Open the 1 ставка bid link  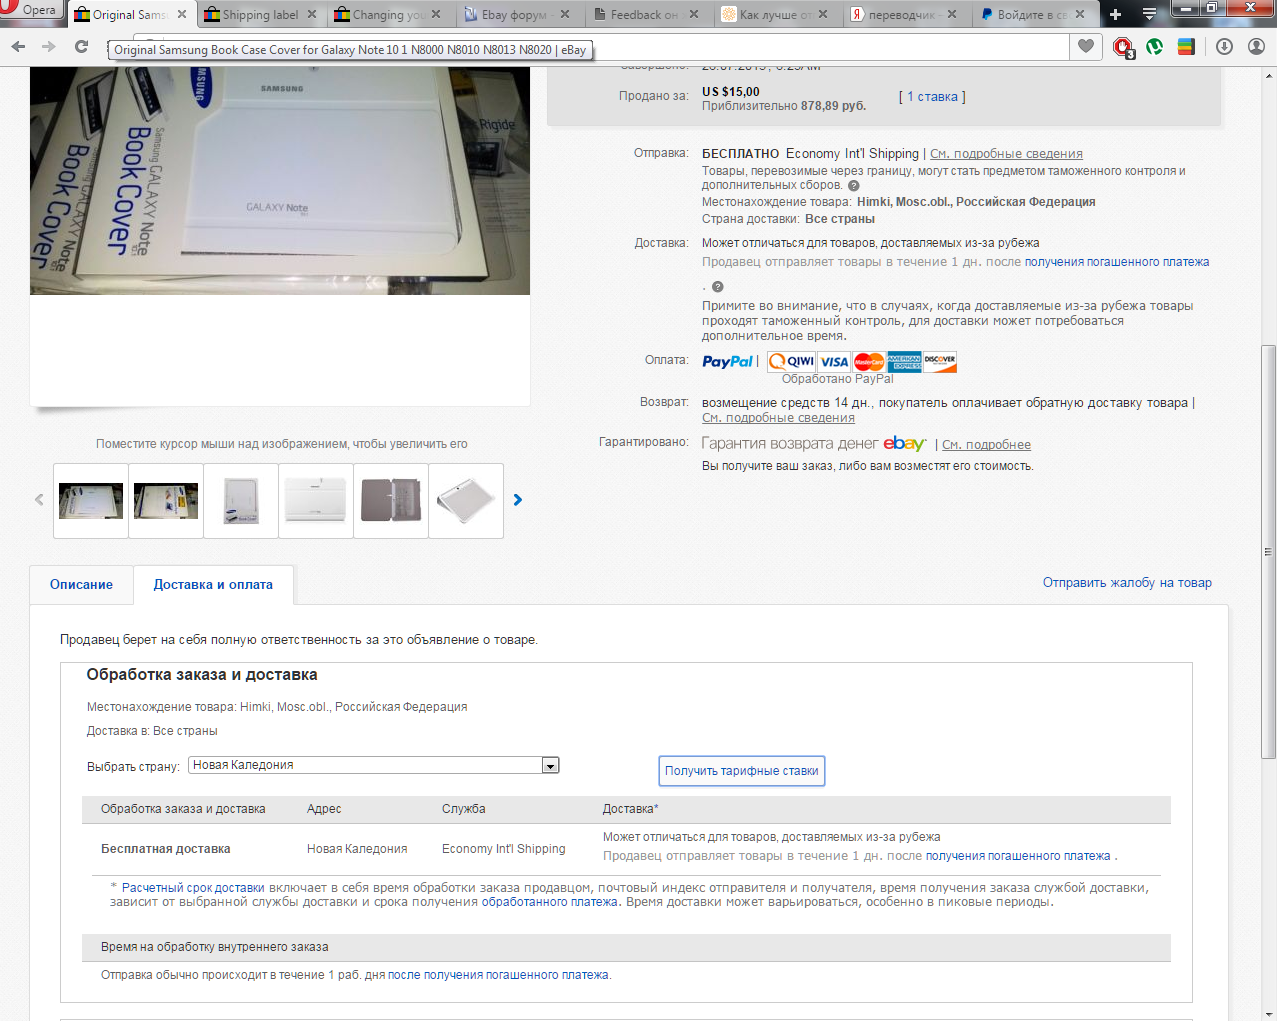(x=932, y=97)
